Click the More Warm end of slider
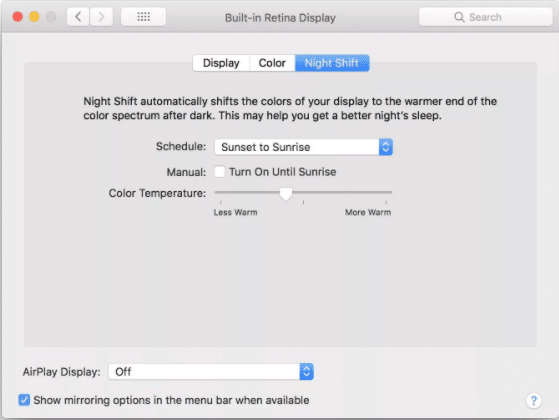Image resolution: width=559 pixels, height=420 pixels. [x=386, y=192]
